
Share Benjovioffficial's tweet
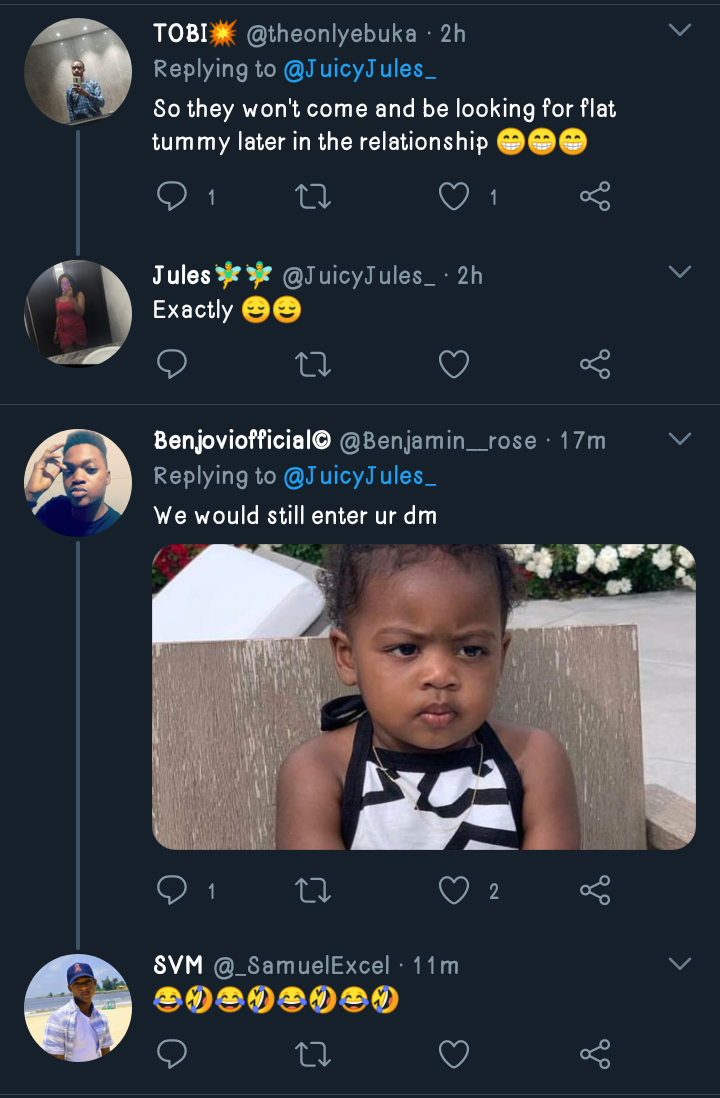click(x=595, y=890)
